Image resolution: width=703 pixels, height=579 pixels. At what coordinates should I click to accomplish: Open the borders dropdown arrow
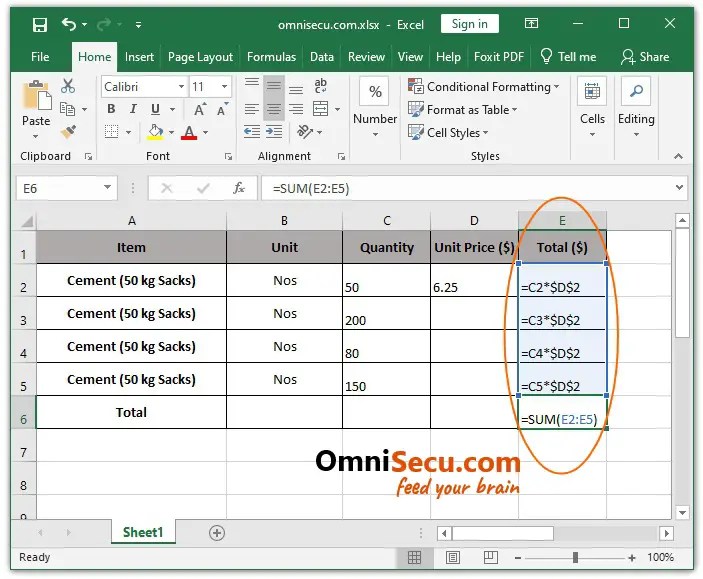[128, 132]
